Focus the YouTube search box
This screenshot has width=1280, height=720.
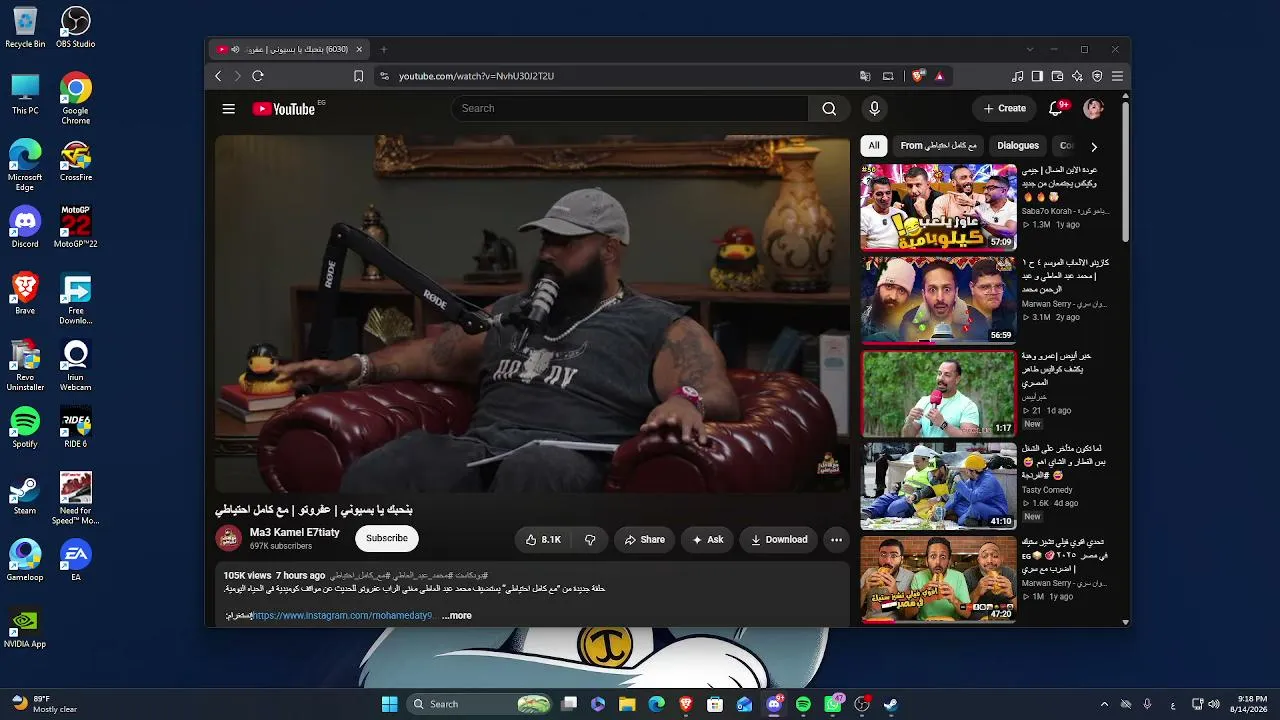point(630,109)
